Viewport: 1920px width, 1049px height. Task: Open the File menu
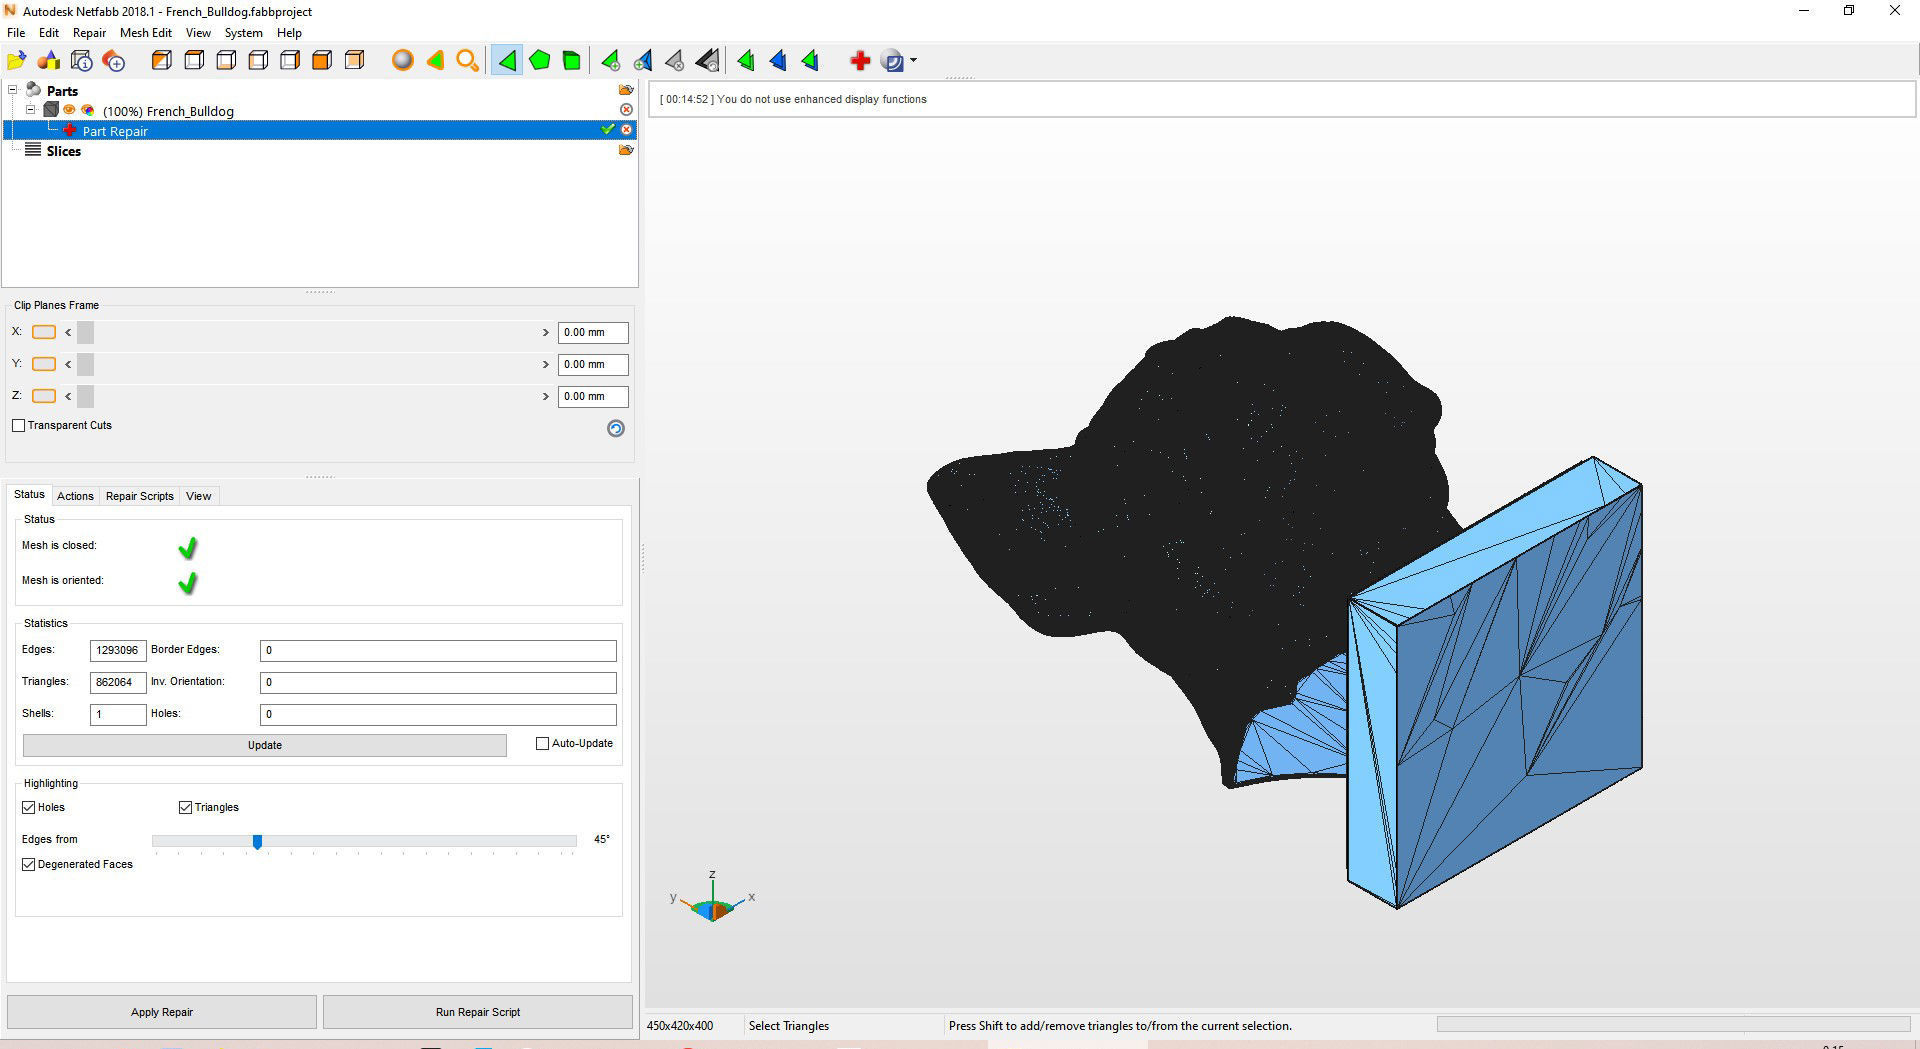click(x=16, y=33)
